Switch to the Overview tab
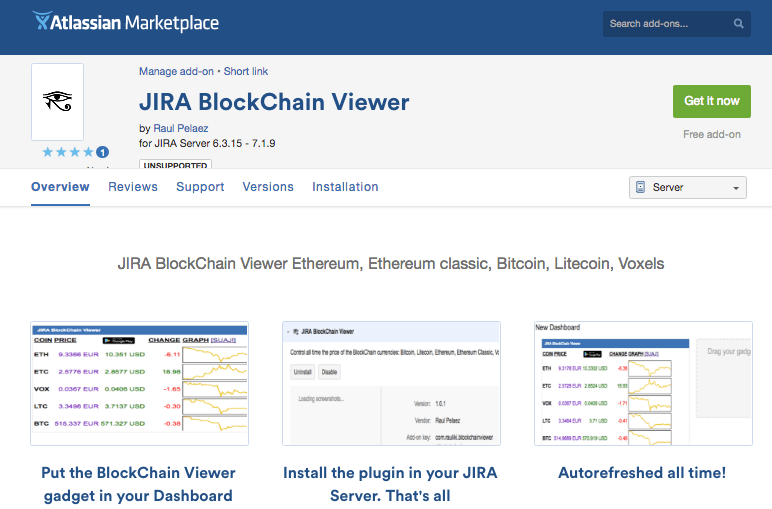 click(60, 187)
